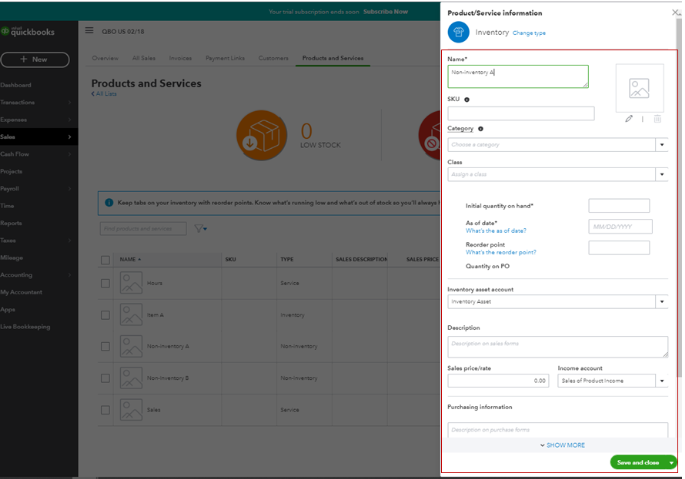Click the QuickBooks logo
The image size is (685, 479).
[x=28, y=31]
